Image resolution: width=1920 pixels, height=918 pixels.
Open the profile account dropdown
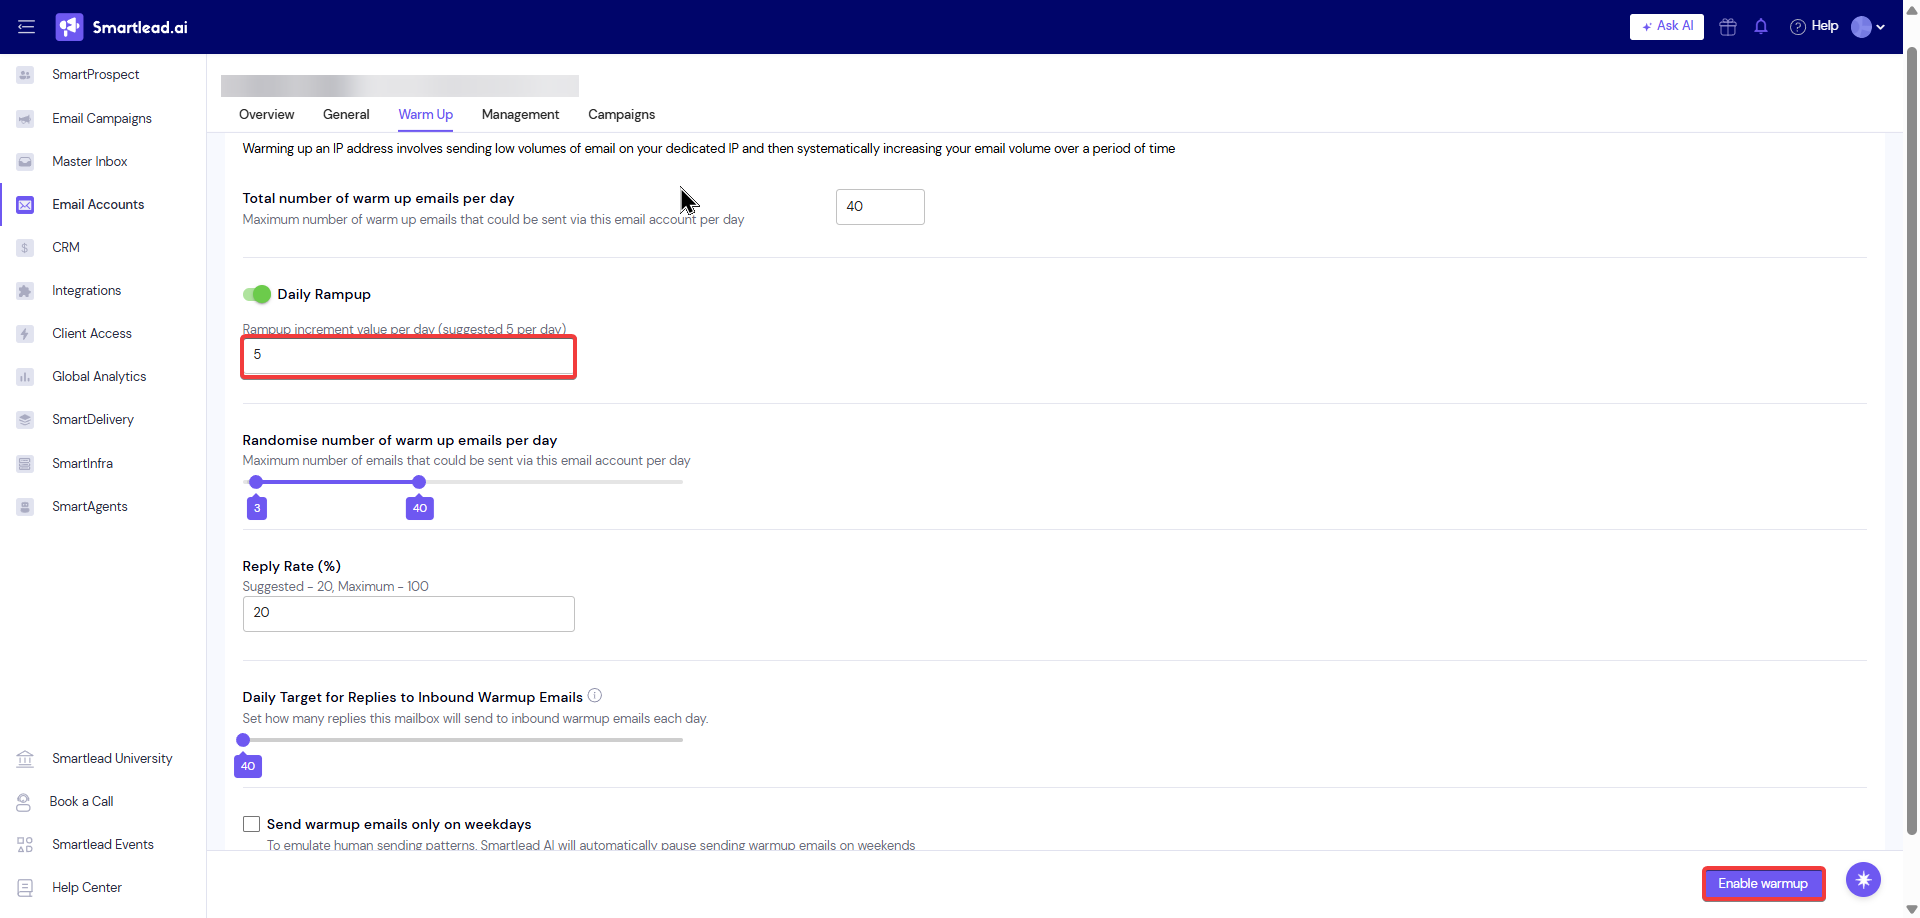click(1866, 27)
